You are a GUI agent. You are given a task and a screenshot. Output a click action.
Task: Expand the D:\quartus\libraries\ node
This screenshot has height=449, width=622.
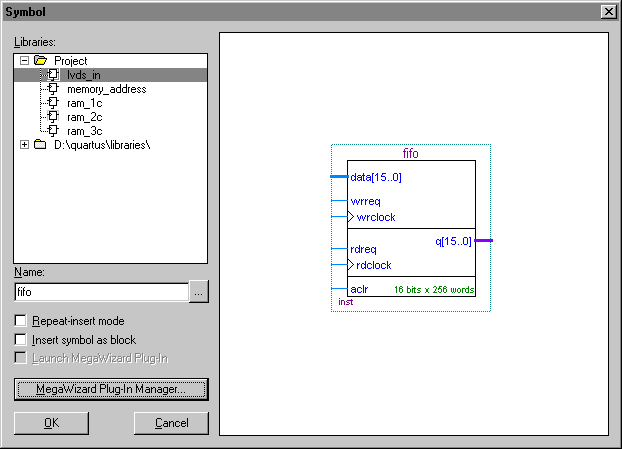25,145
